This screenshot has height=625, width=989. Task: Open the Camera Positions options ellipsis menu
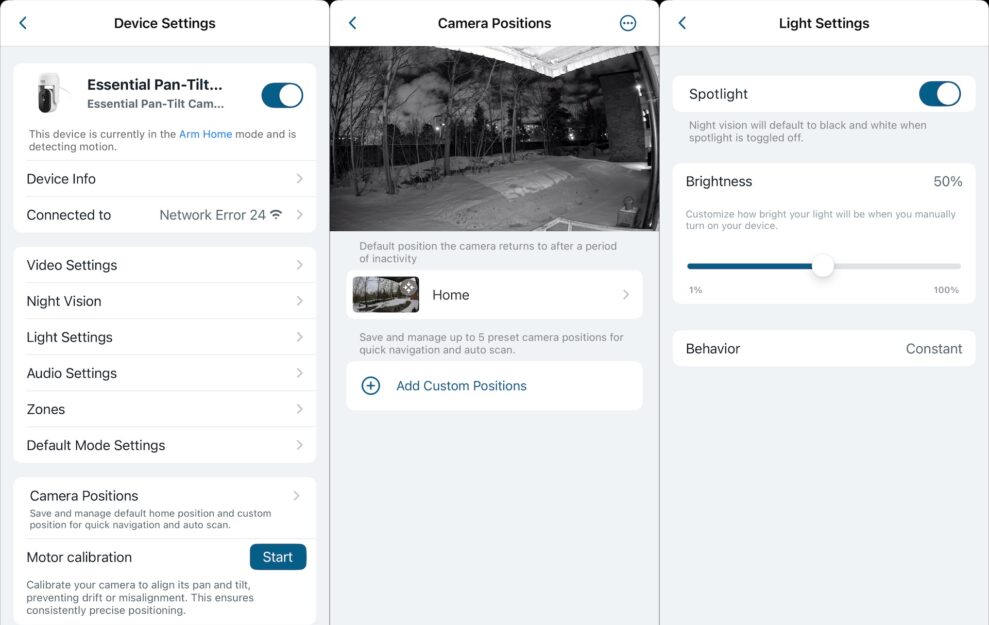point(628,22)
